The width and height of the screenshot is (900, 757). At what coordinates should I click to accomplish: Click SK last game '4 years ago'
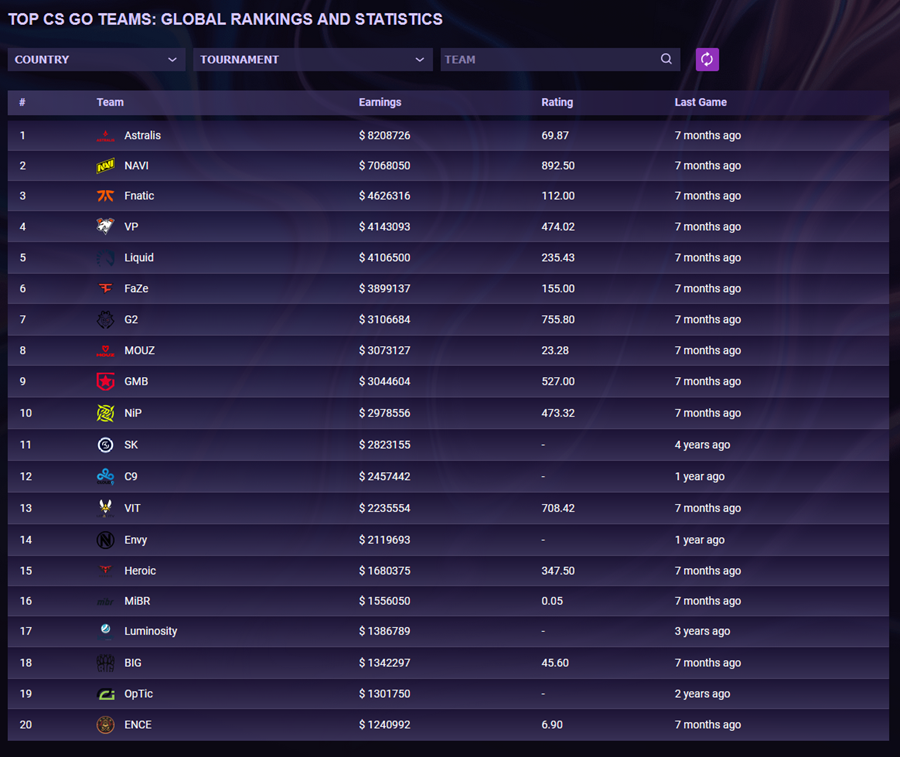point(702,445)
